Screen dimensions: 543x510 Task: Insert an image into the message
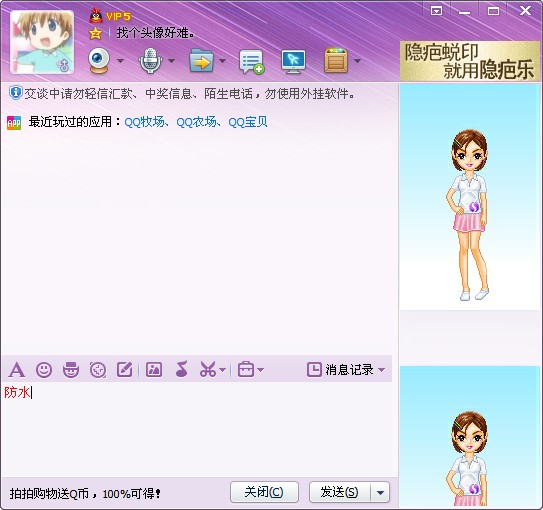(154, 370)
